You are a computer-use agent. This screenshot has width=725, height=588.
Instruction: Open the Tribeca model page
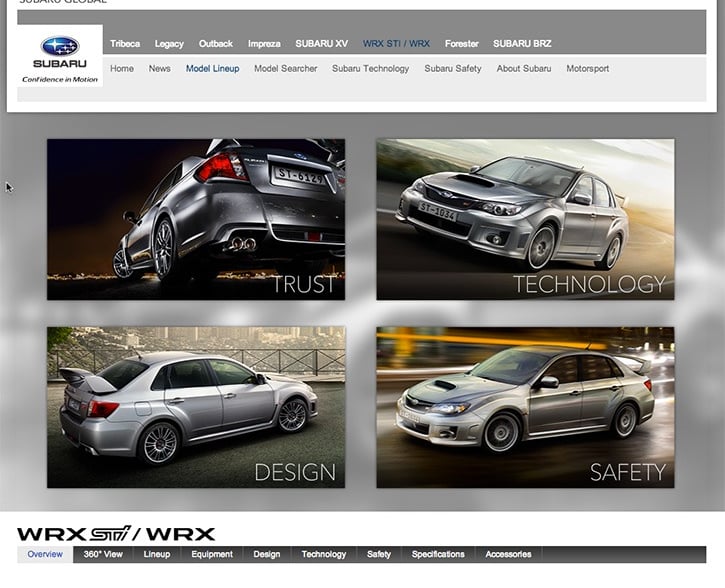coord(125,44)
